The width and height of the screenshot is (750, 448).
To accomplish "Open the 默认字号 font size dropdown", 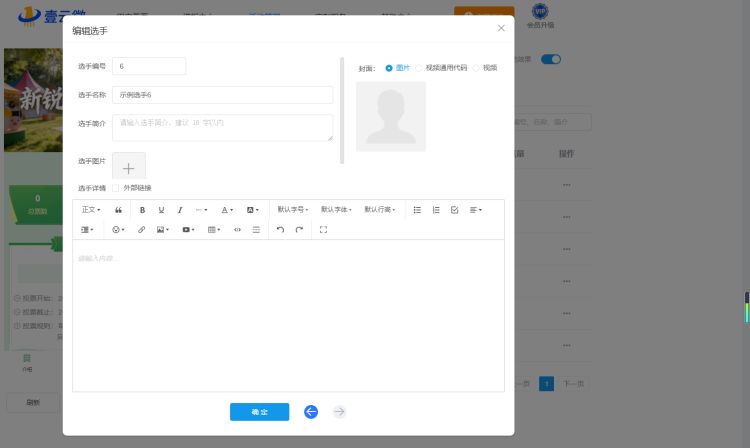I will (293, 209).
